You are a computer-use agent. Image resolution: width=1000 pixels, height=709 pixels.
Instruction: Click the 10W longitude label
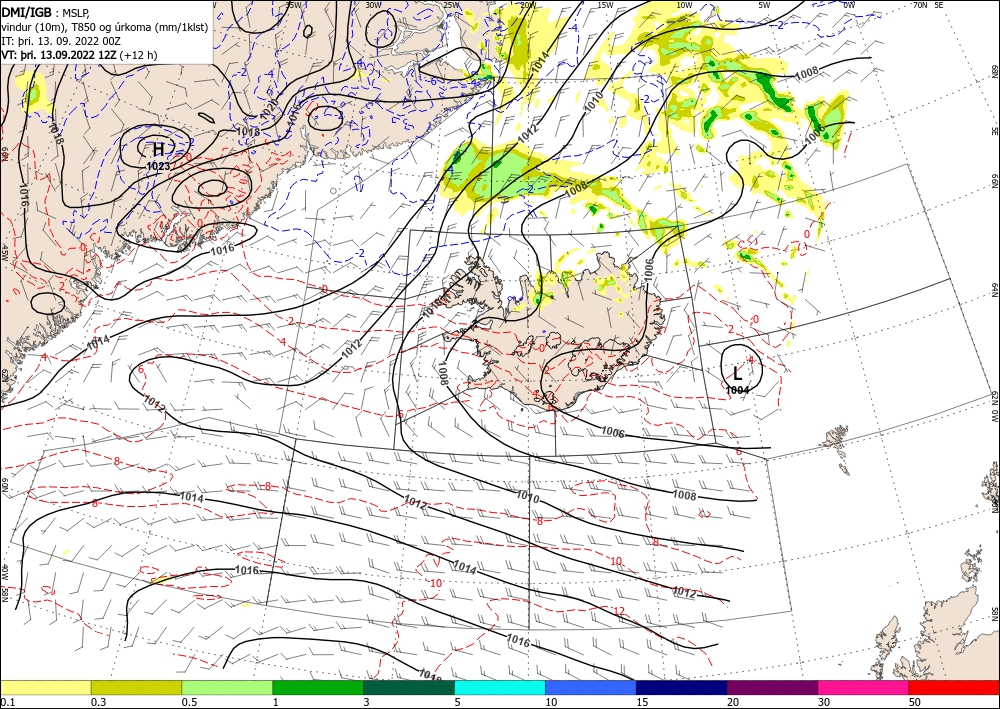tap(684, 5)
